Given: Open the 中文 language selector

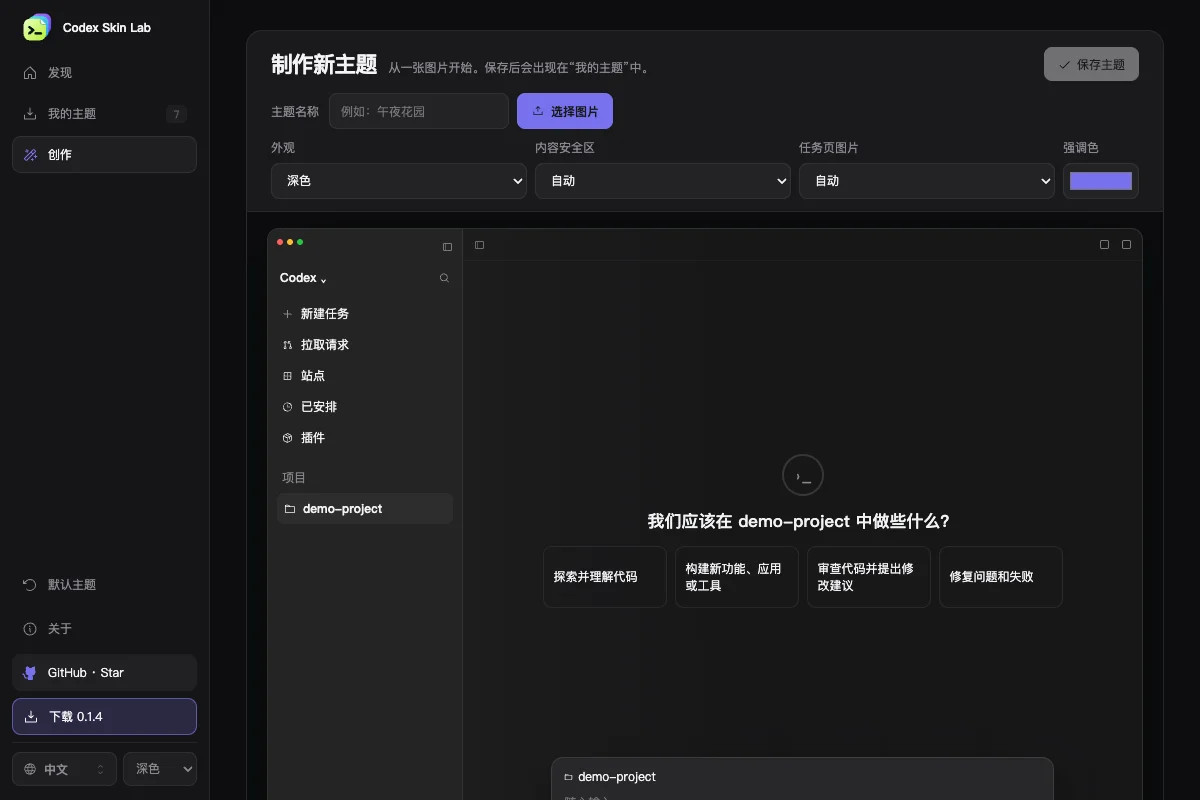Looking at the screenshot, I should [64, 769].
